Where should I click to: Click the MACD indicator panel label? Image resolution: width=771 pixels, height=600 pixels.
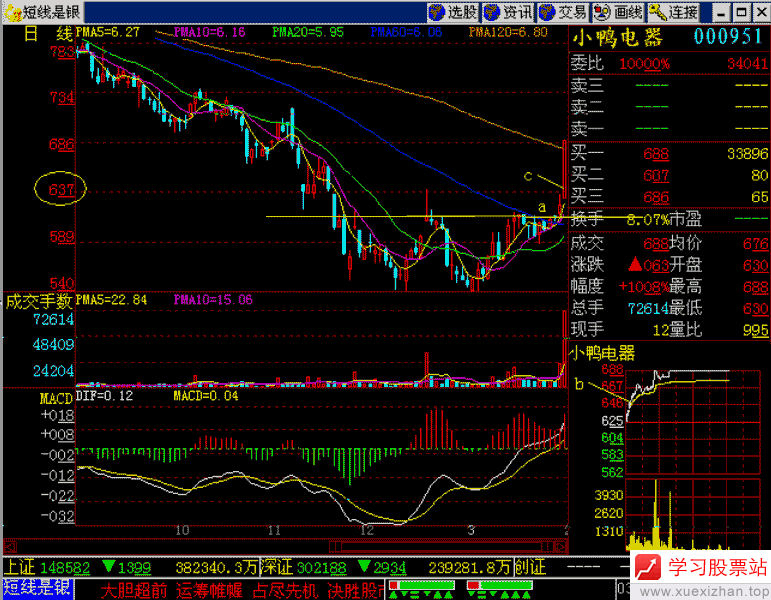[x=57, y=398]
